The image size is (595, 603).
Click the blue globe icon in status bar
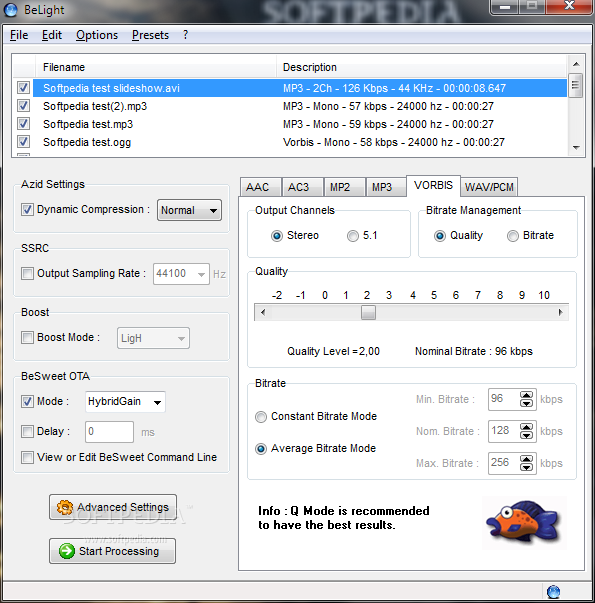[553, 591]
